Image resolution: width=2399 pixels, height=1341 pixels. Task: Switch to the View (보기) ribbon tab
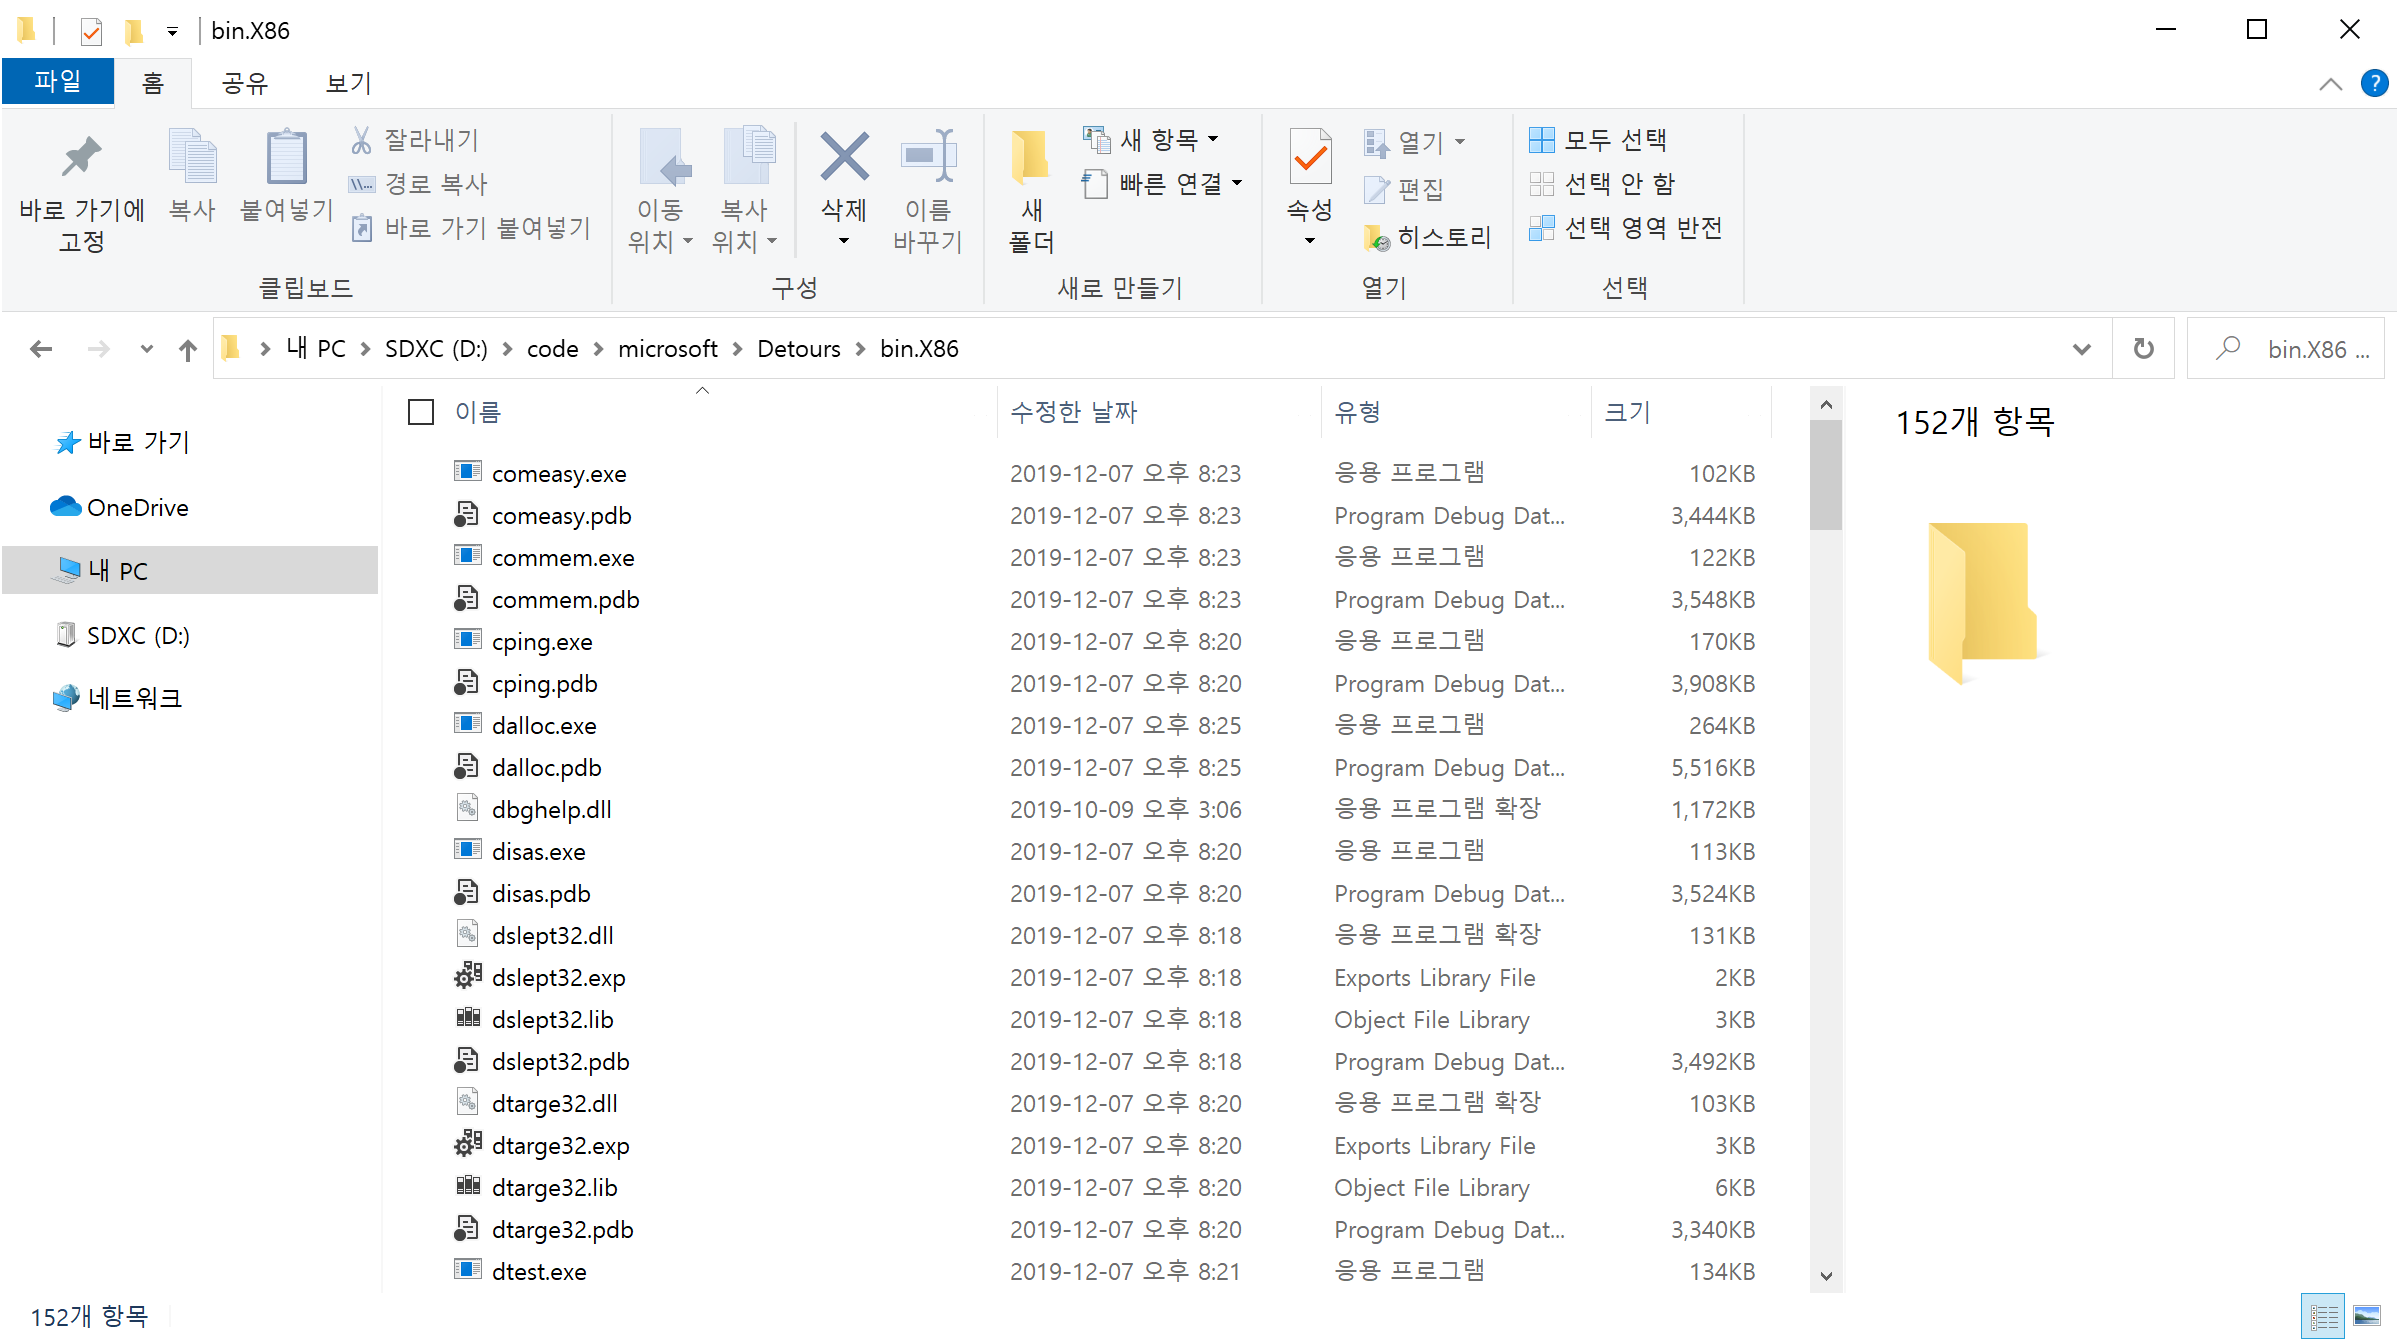(348, 83)
